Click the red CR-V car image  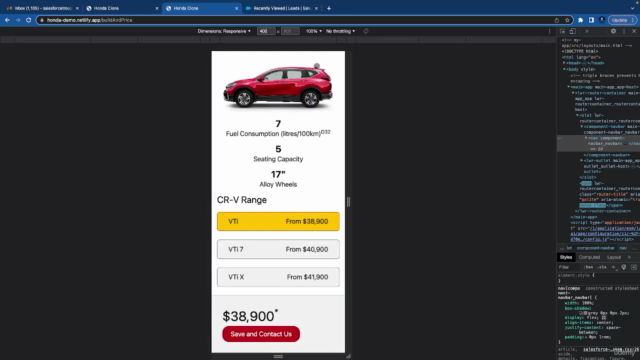pyautogui.click(x=278, y=86)
